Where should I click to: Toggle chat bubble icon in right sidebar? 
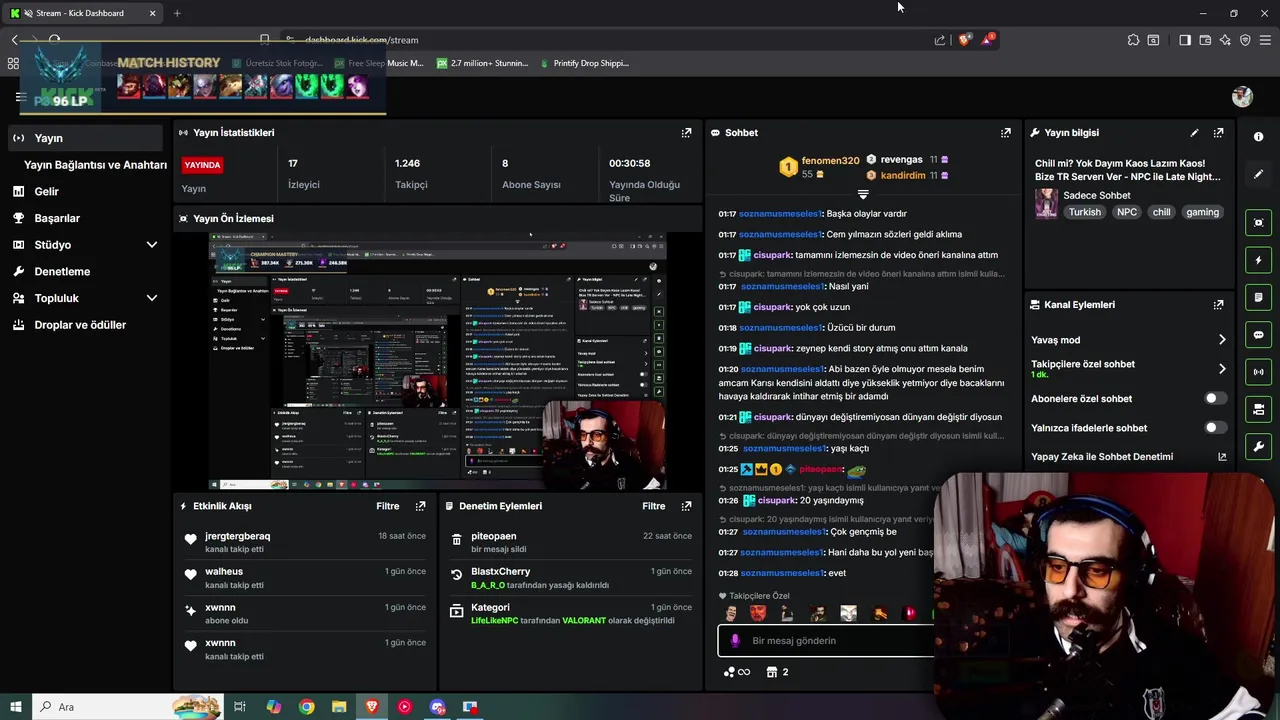1258,335
